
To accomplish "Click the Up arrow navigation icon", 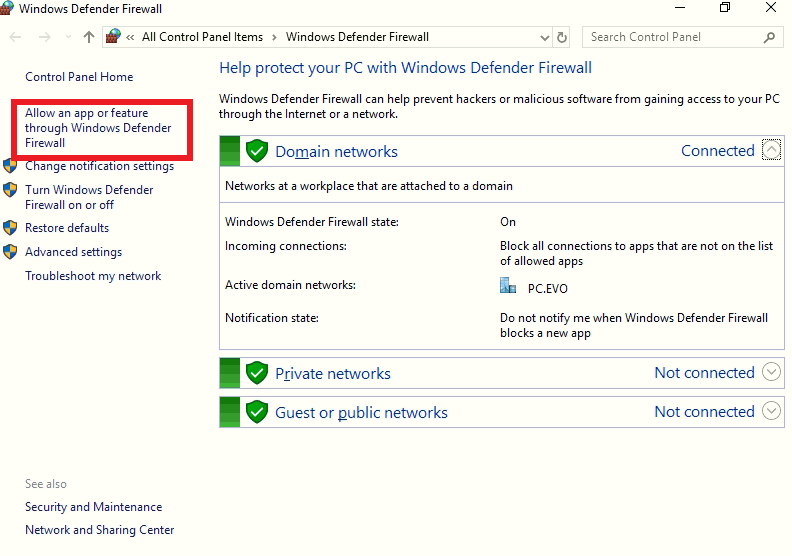I will 89,37.
